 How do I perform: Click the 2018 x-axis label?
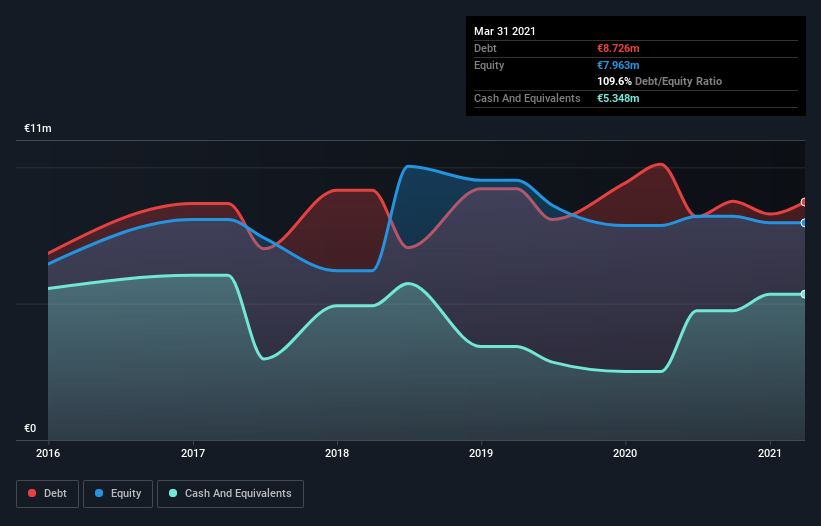pyautogui.click(x=337, y=453)
